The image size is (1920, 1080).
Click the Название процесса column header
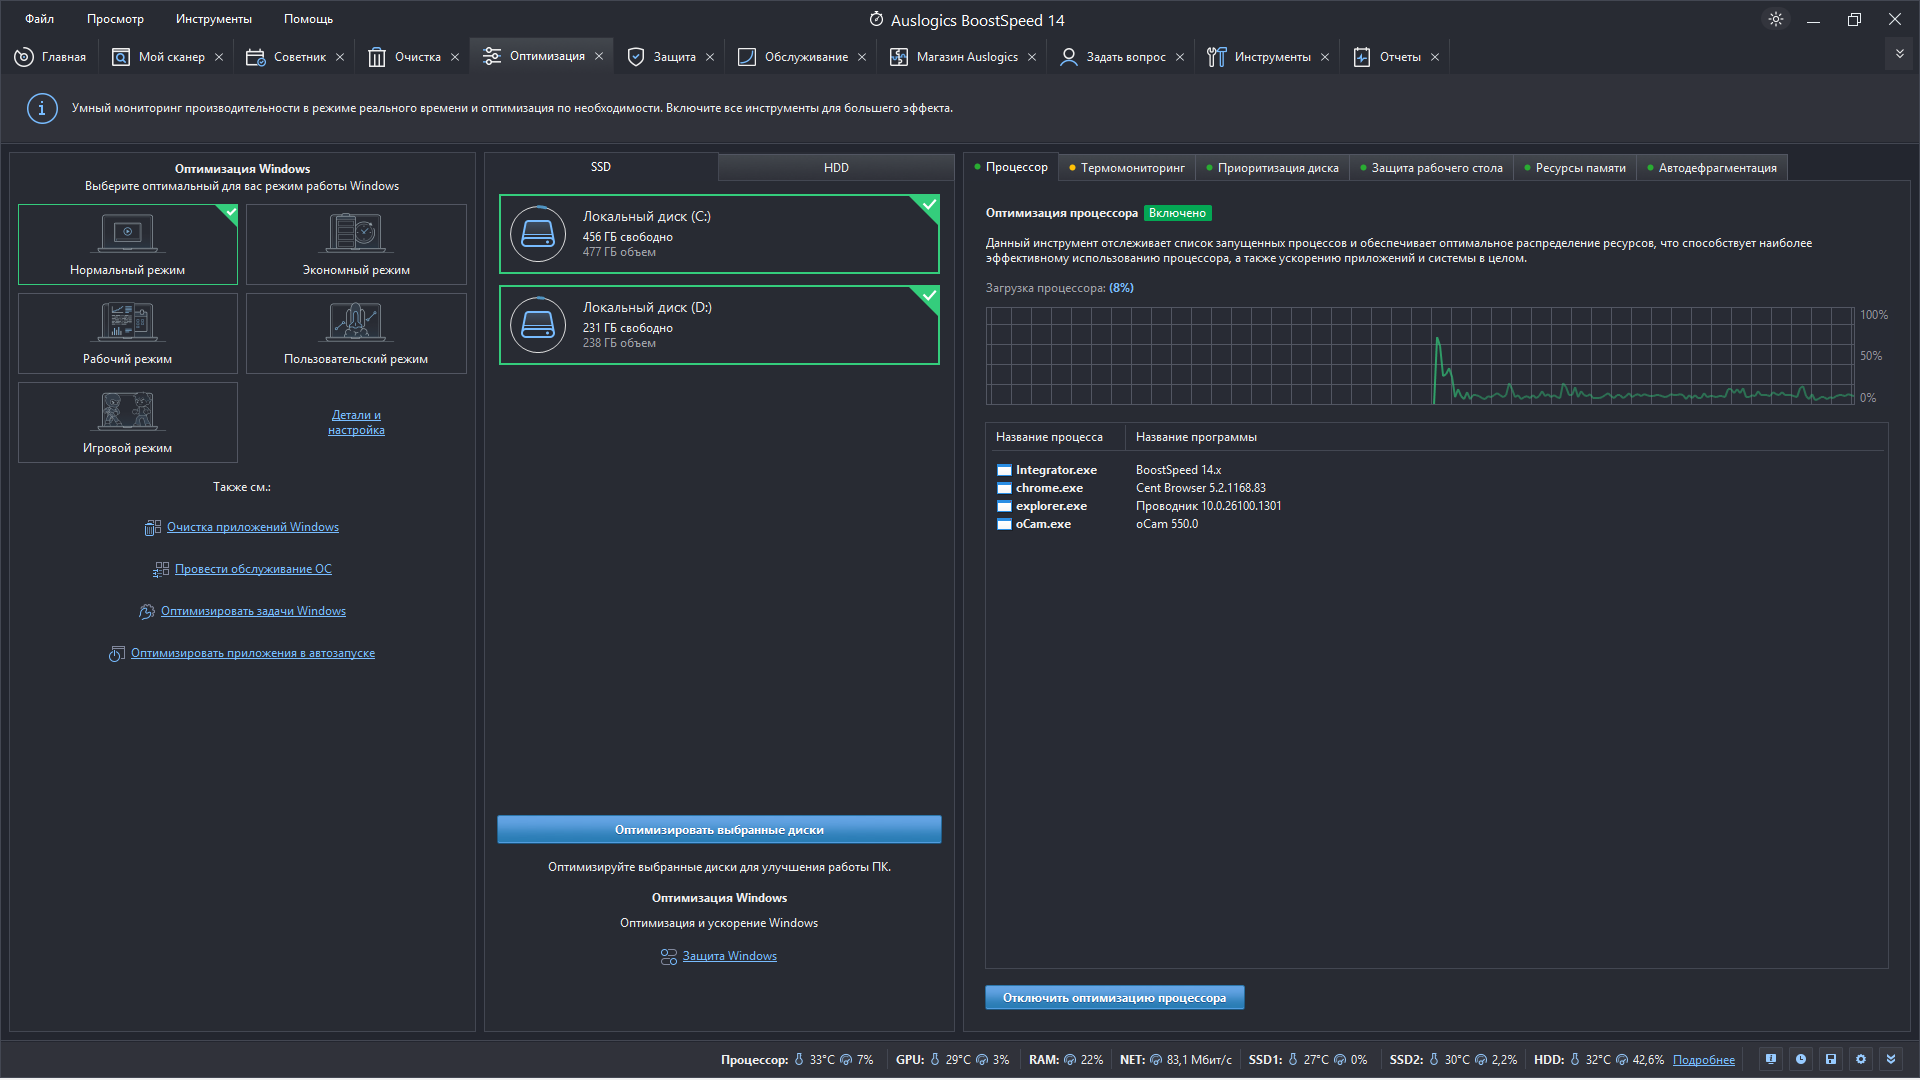coord(1055,437)
